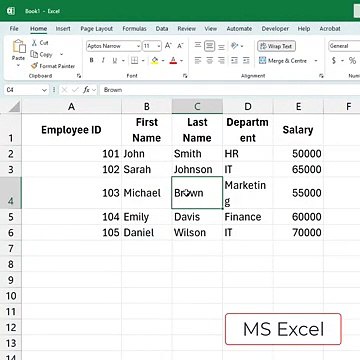Viewport: 360px width, 360px height.
Task: Open the File menu
Action: pyautogui.click(x=14, y=29)
